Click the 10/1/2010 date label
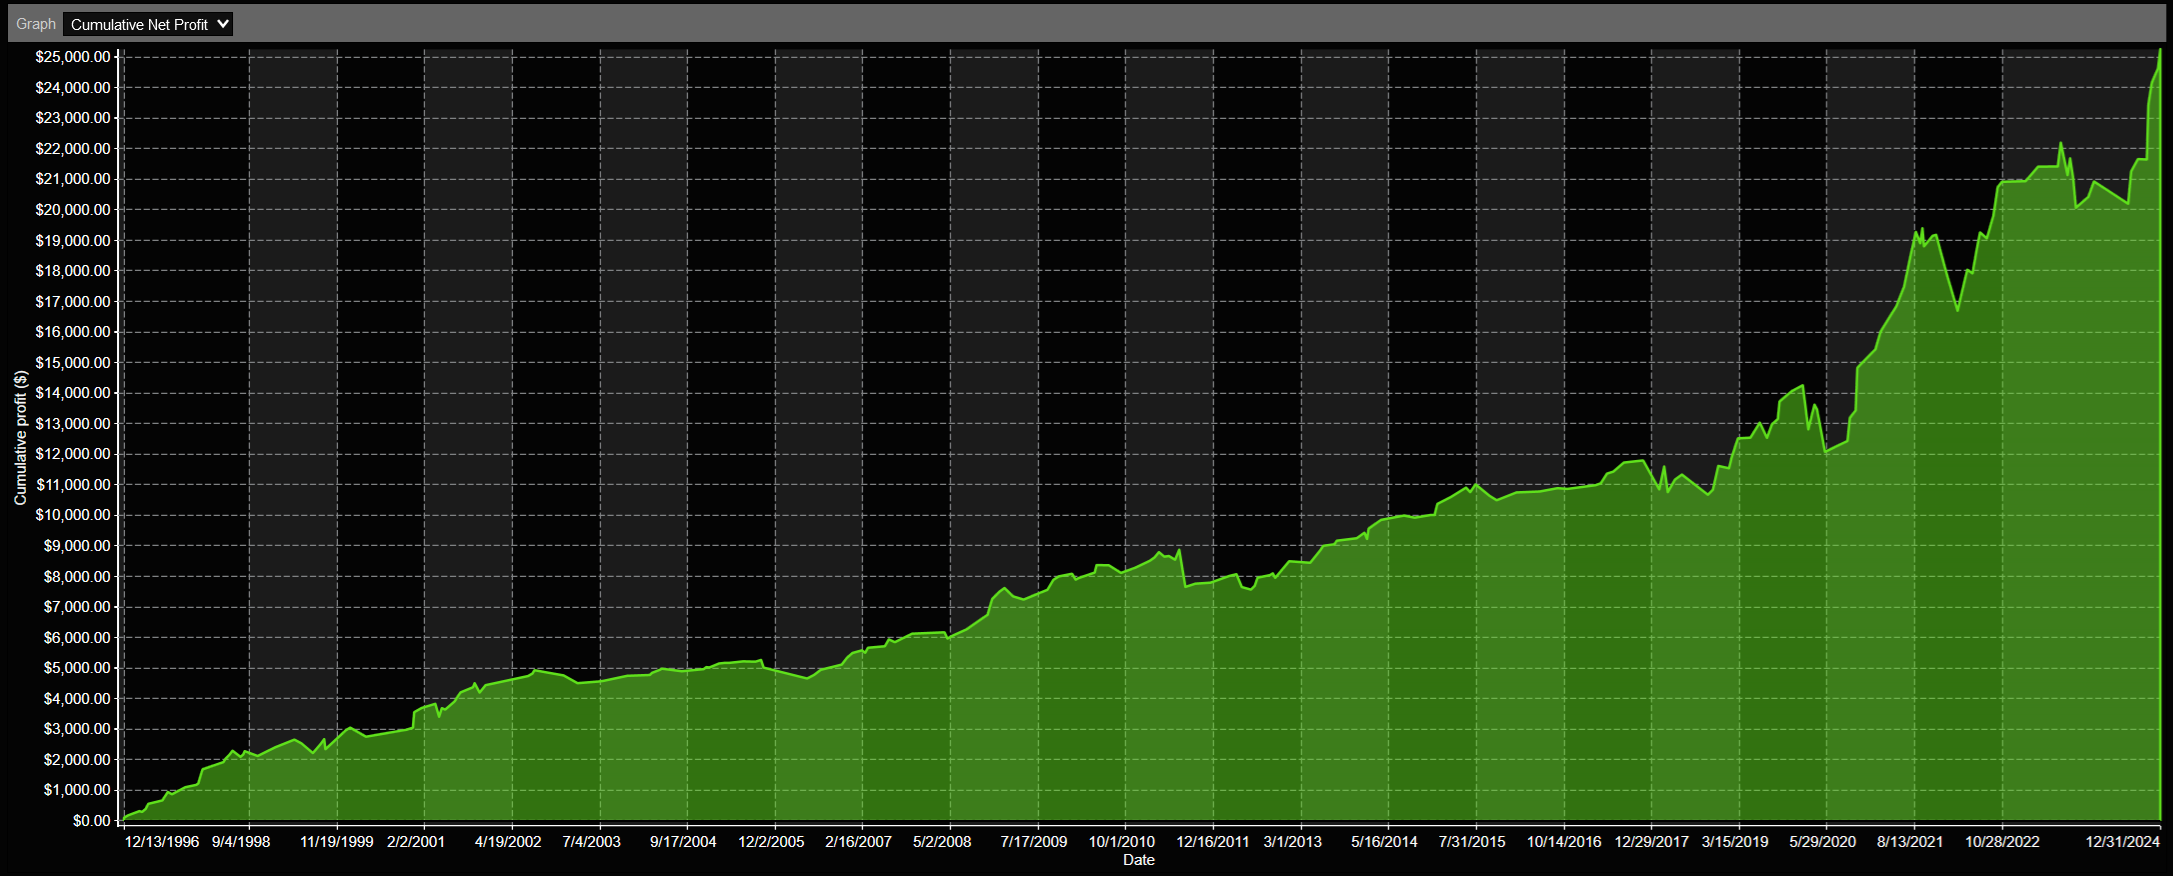2173x876 pixels. pyautogui.click(x=1122, y=842)
